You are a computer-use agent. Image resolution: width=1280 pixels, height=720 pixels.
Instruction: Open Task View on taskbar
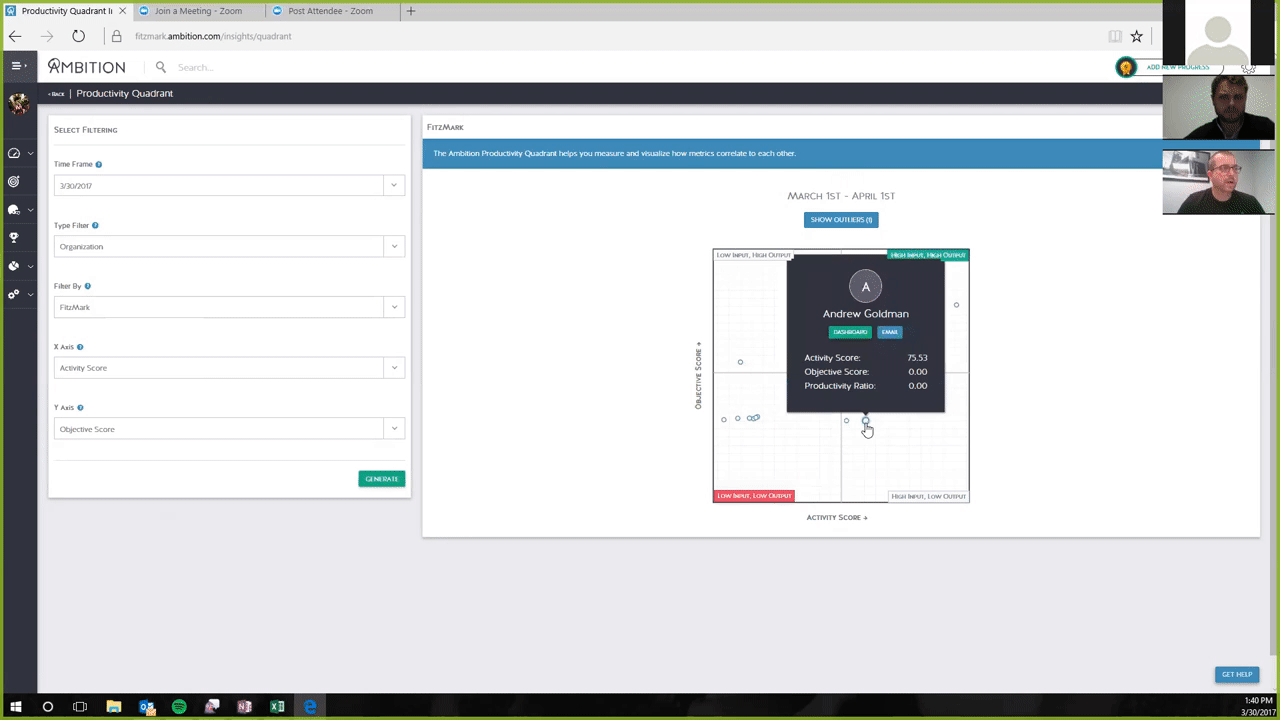point(80,707)
